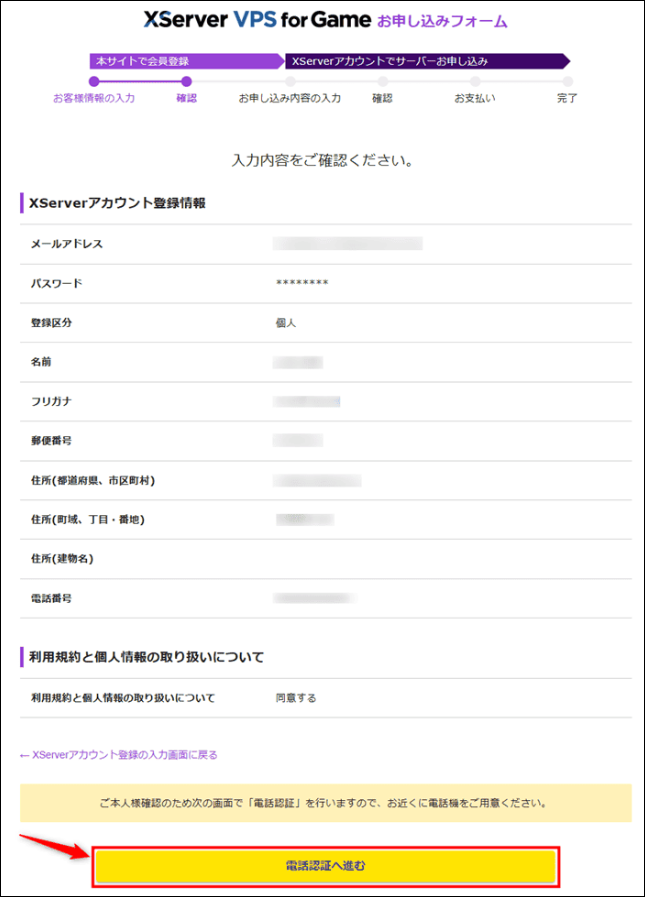Click the second 確認 step label in gray
This screenshot has height=897, width=645.
click(x=382, y=98)
